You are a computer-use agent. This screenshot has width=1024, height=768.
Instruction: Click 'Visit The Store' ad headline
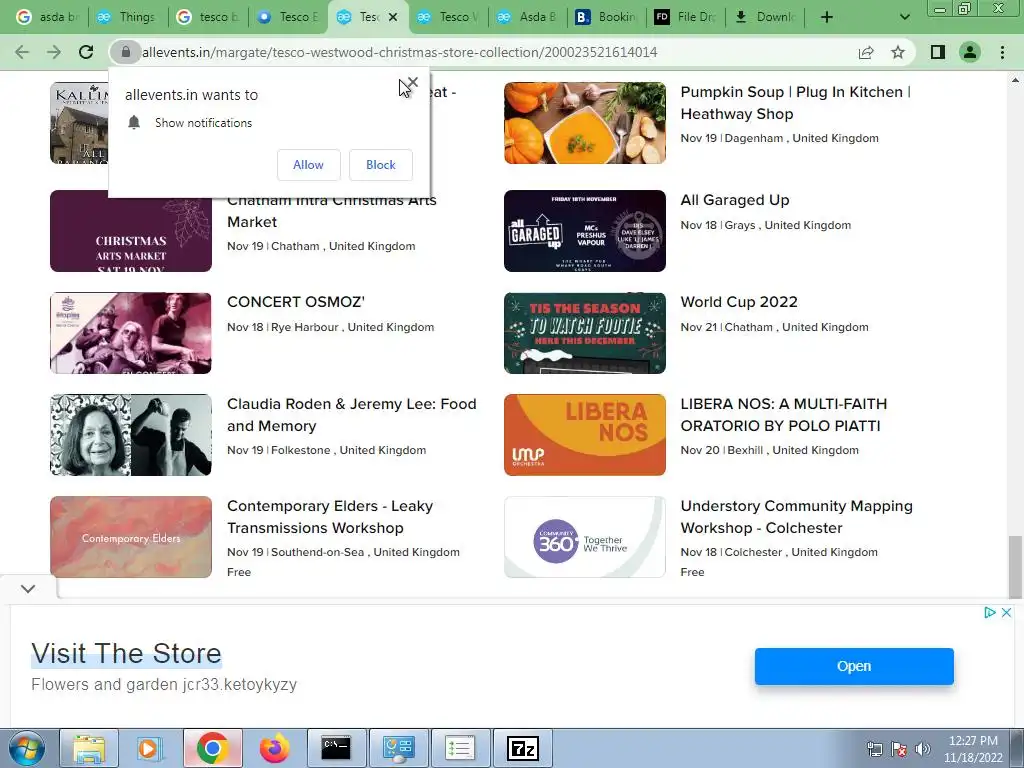(x=126, y=654)
